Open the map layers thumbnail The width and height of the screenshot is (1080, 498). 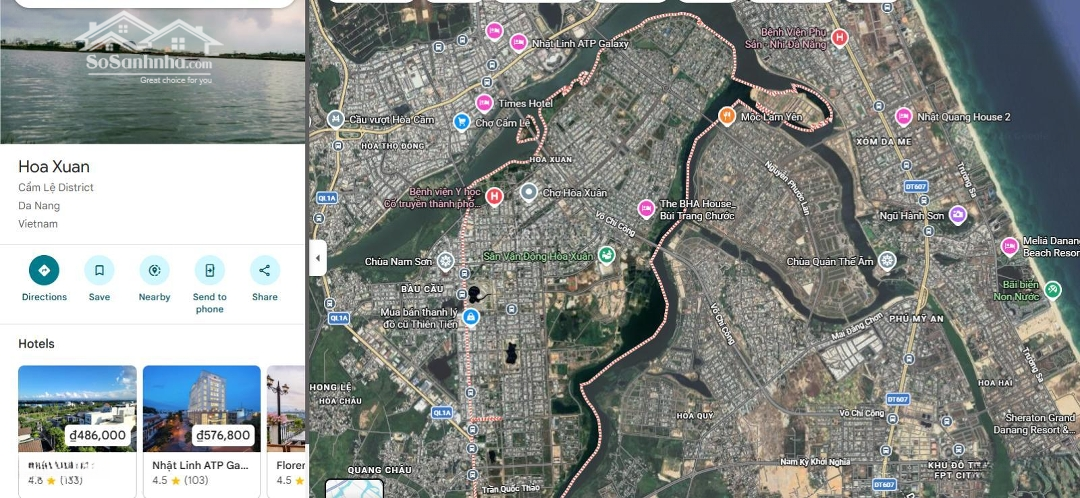pyautogui.click(x=354, y=488)
